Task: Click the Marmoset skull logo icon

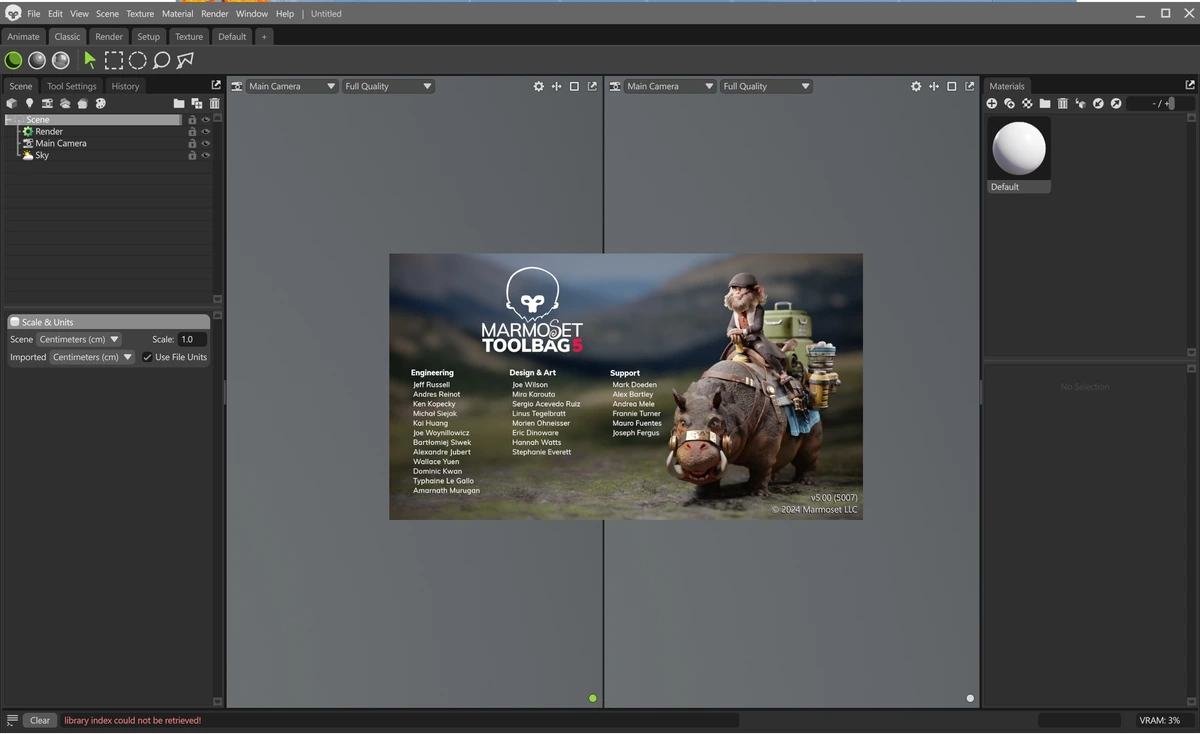Action: point(12,13)
